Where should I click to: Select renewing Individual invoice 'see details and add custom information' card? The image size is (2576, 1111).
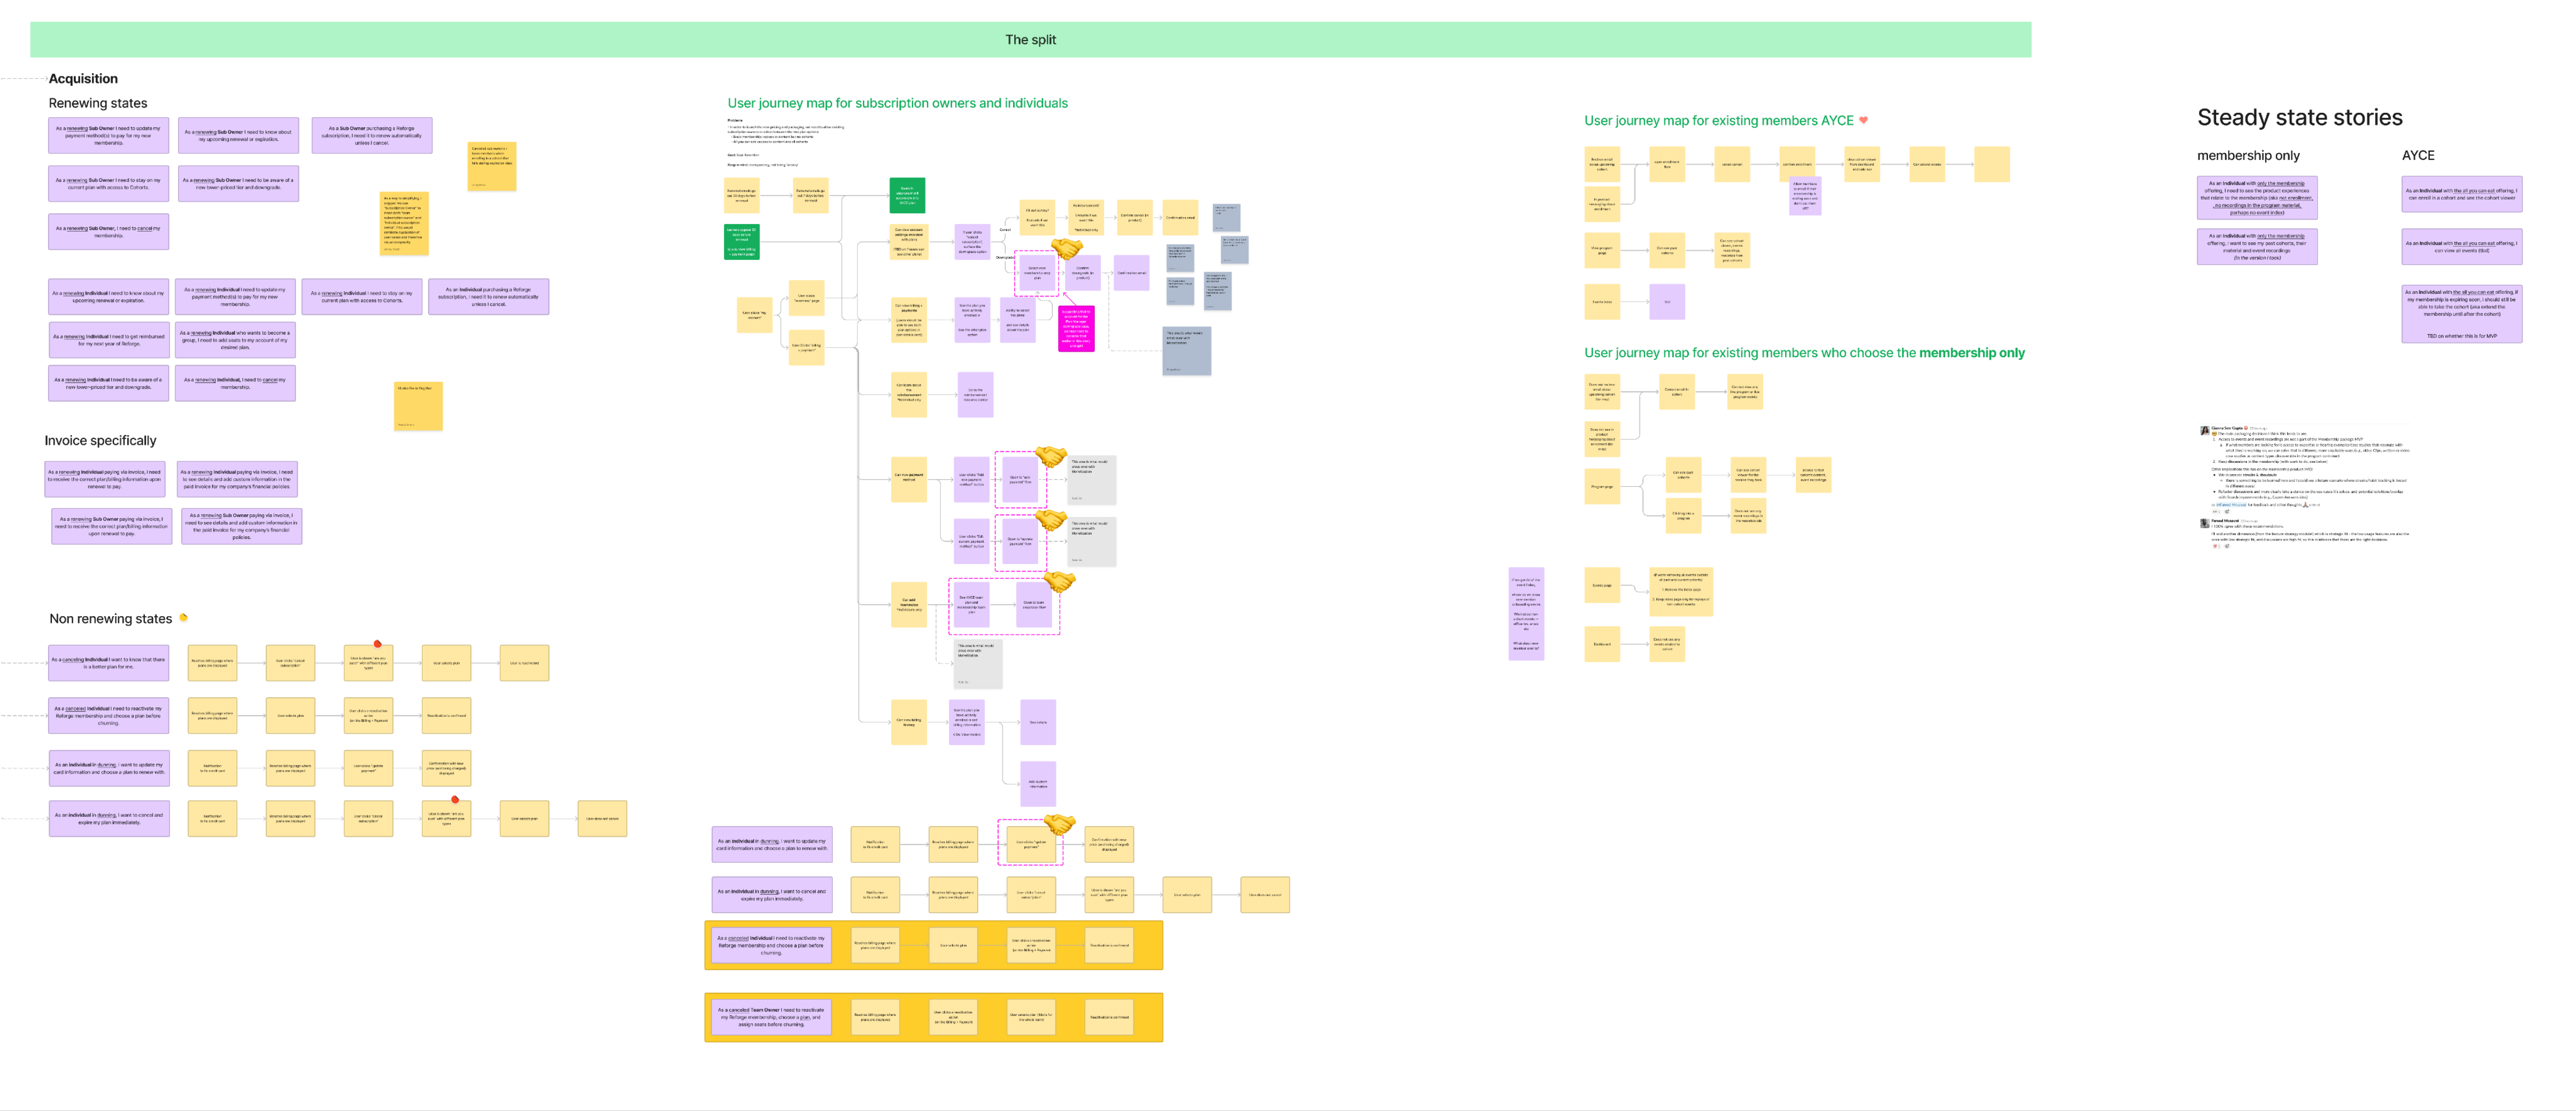(x=237, y=479)
